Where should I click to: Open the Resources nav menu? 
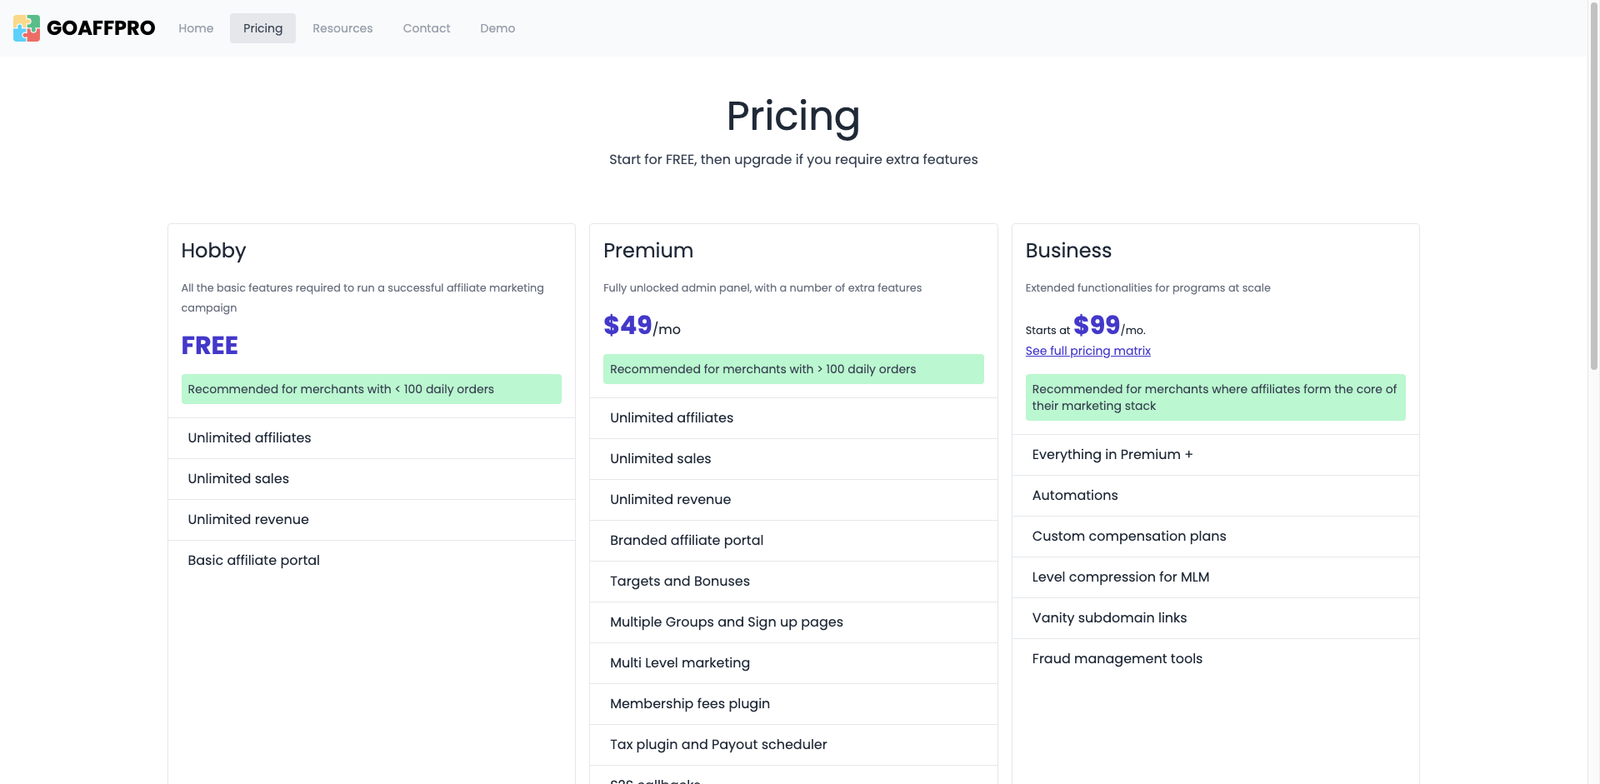click(343, 28)
